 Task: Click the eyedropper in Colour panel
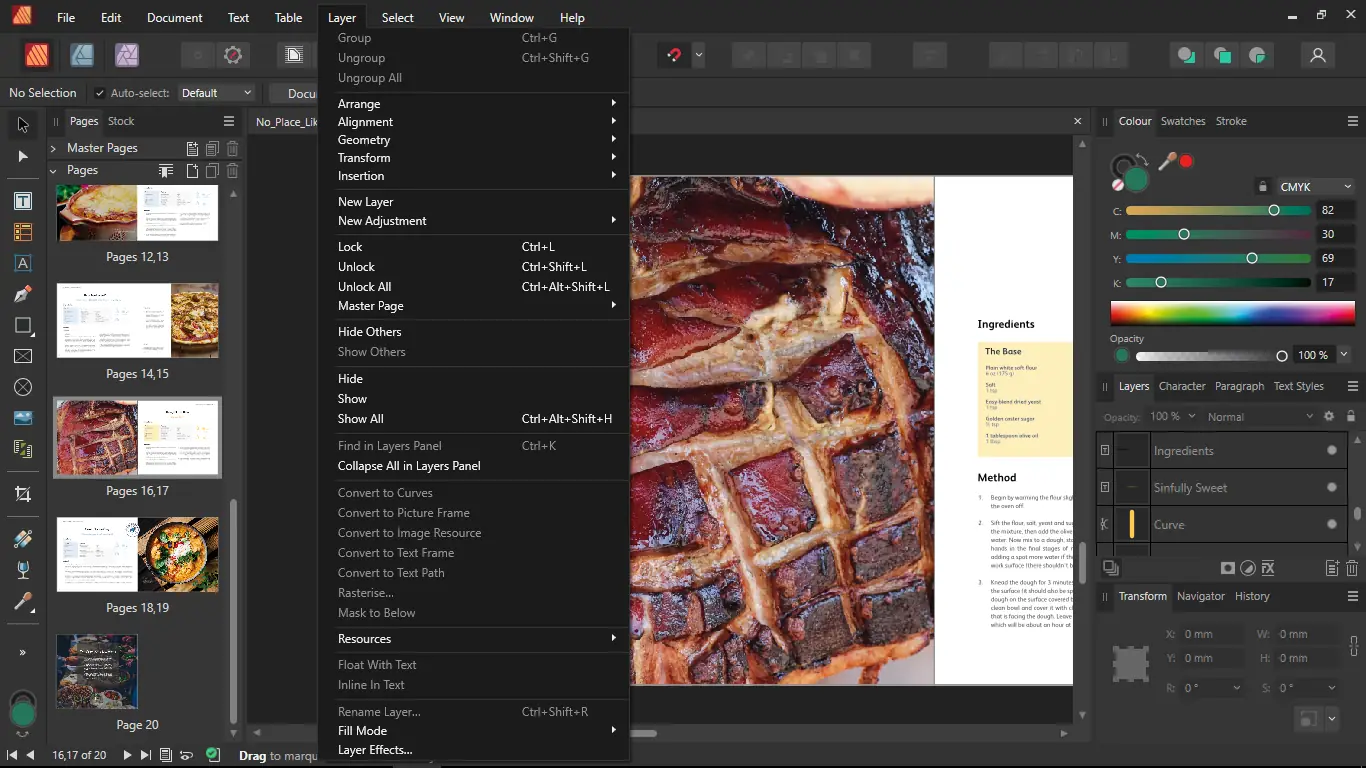tap(1166, 161)
